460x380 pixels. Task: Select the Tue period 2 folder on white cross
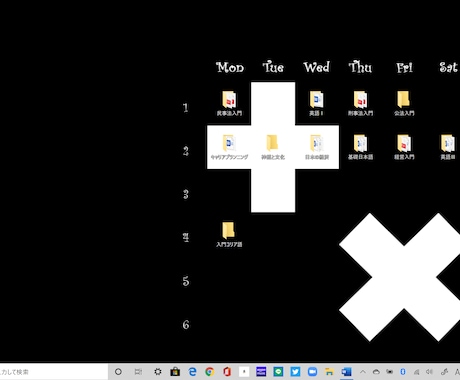pos(273,147)
